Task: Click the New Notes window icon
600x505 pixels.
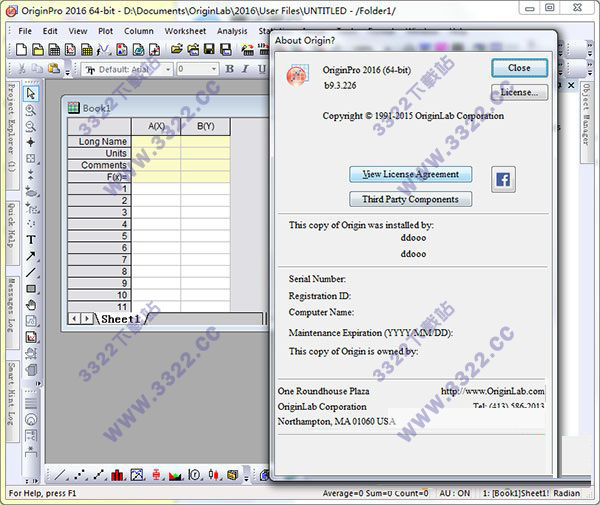Action: (x=155, y=49)
